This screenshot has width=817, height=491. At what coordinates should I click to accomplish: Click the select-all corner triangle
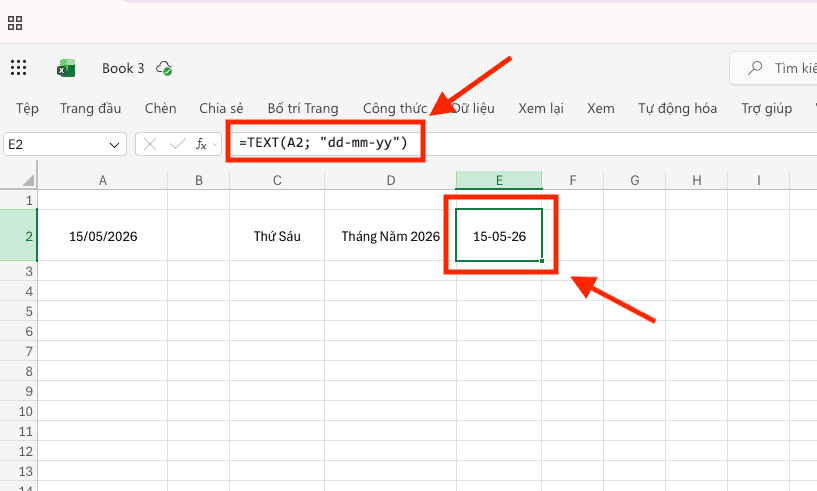coord(29,180)
